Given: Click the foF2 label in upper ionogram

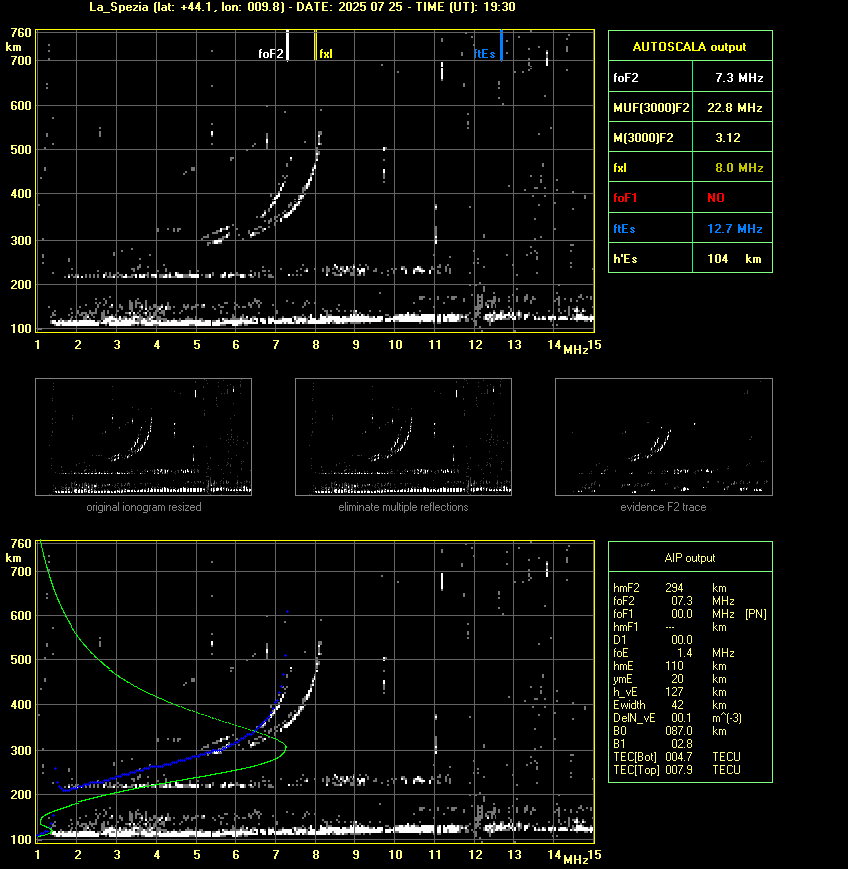Looking at the screenshot, I should coord(271,54).
